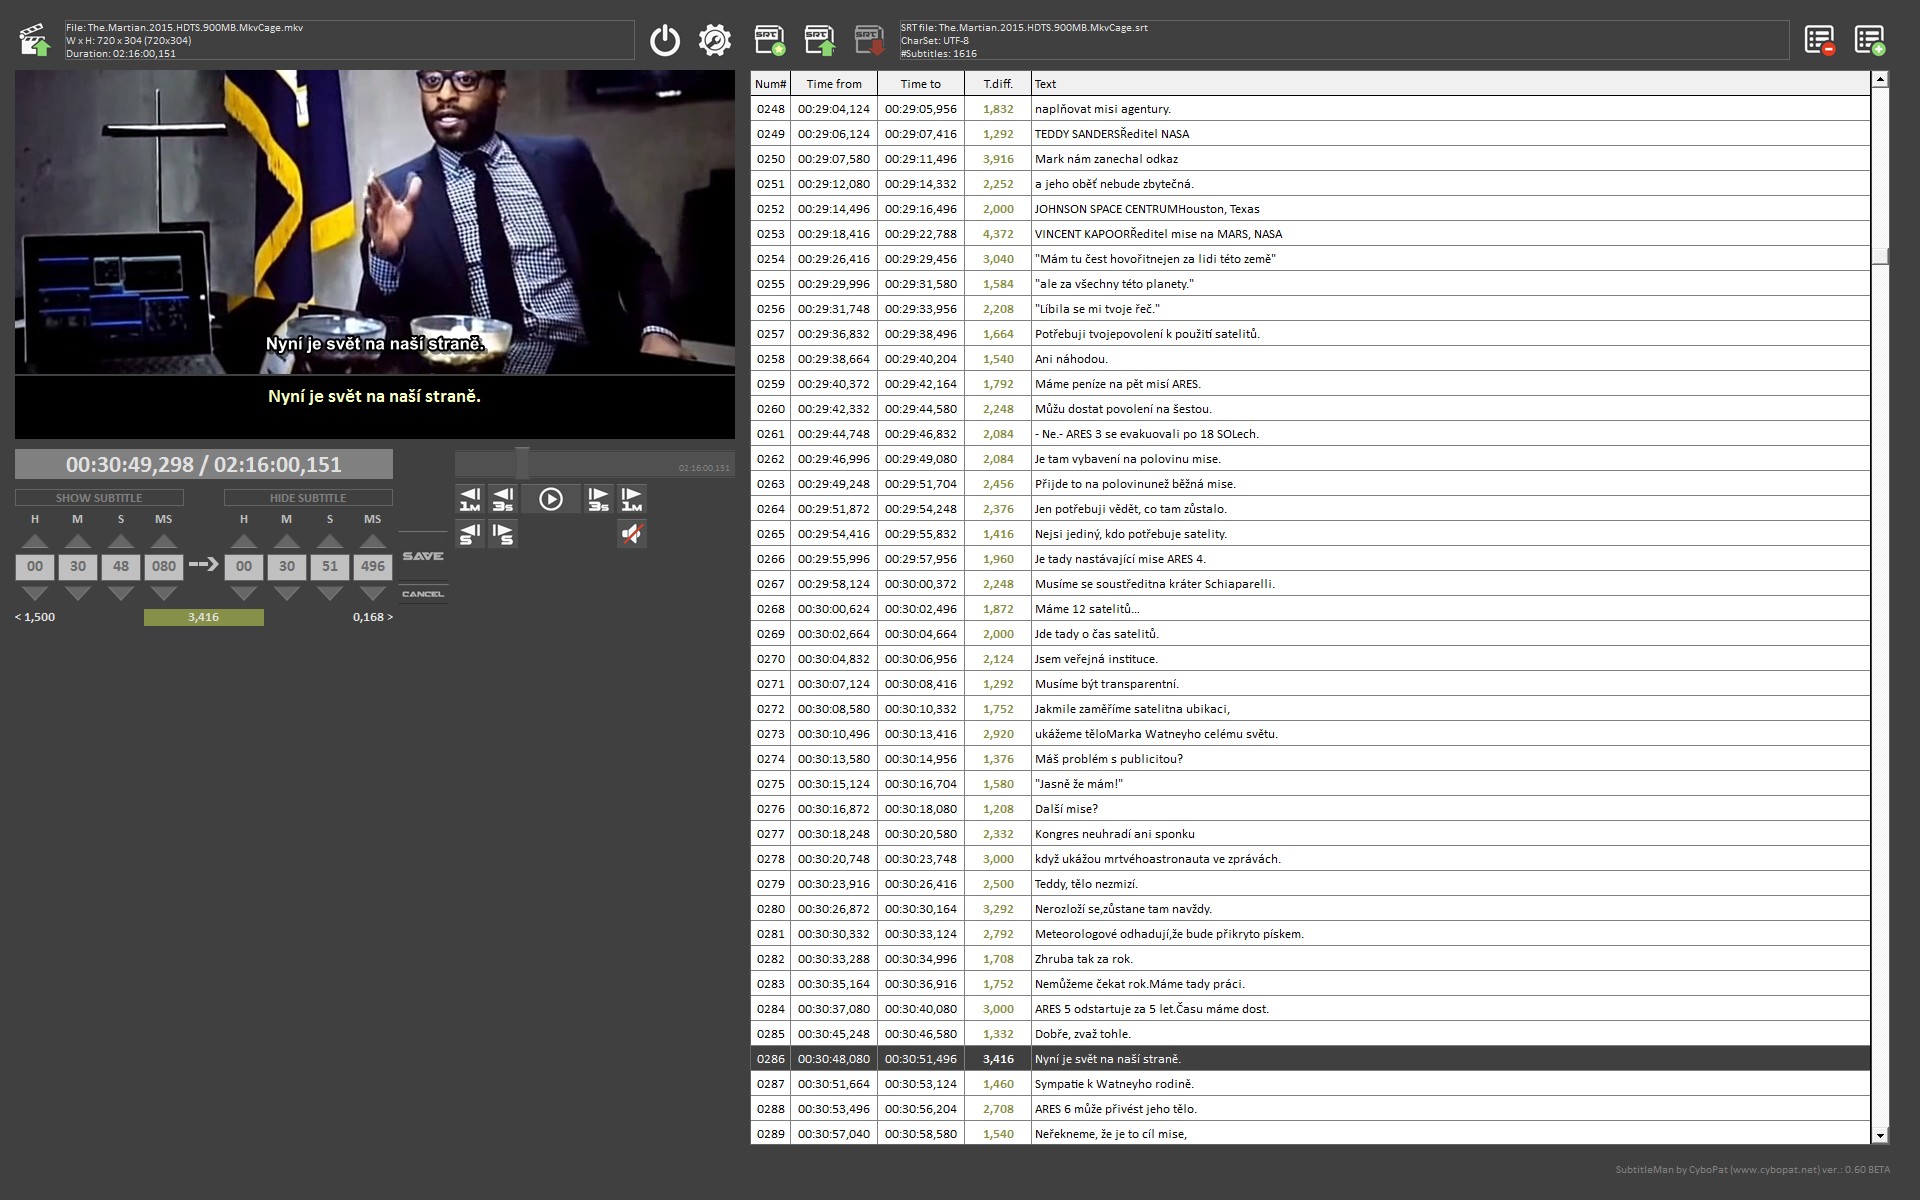1920x1200 pixels.
Task: Click the 'Num#' column header
Action: pos(771,84)
